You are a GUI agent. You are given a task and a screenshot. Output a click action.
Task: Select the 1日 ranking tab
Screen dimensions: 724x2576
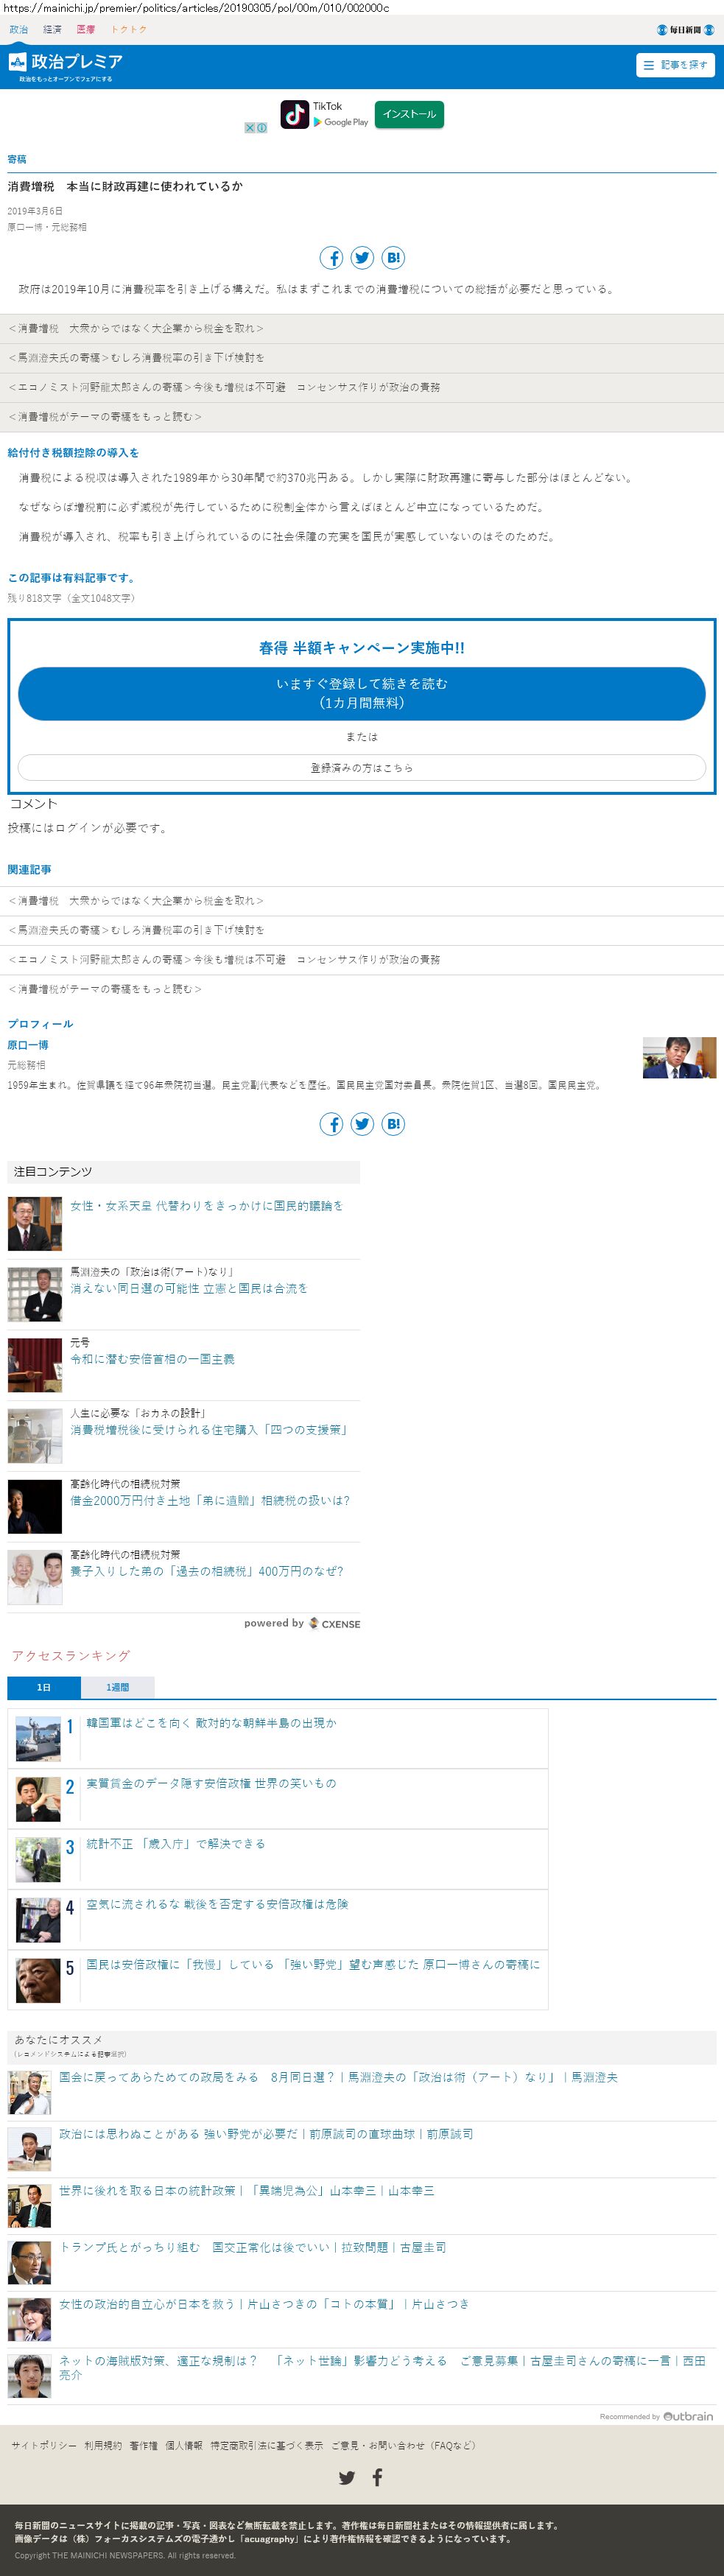click(x=44, y=1687)
